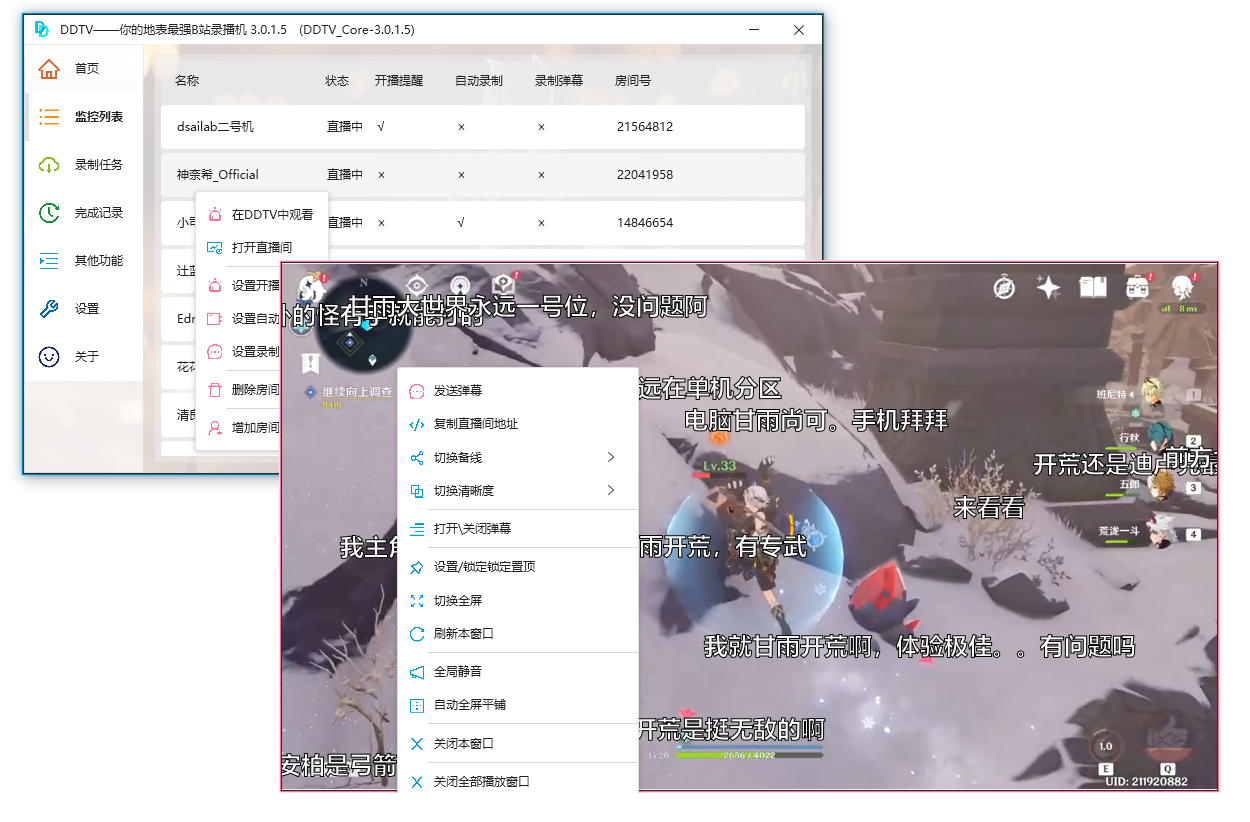Click the 增加房间 add-user icon
Viewport: 1250px width, 822px height.
coord(214,428)
